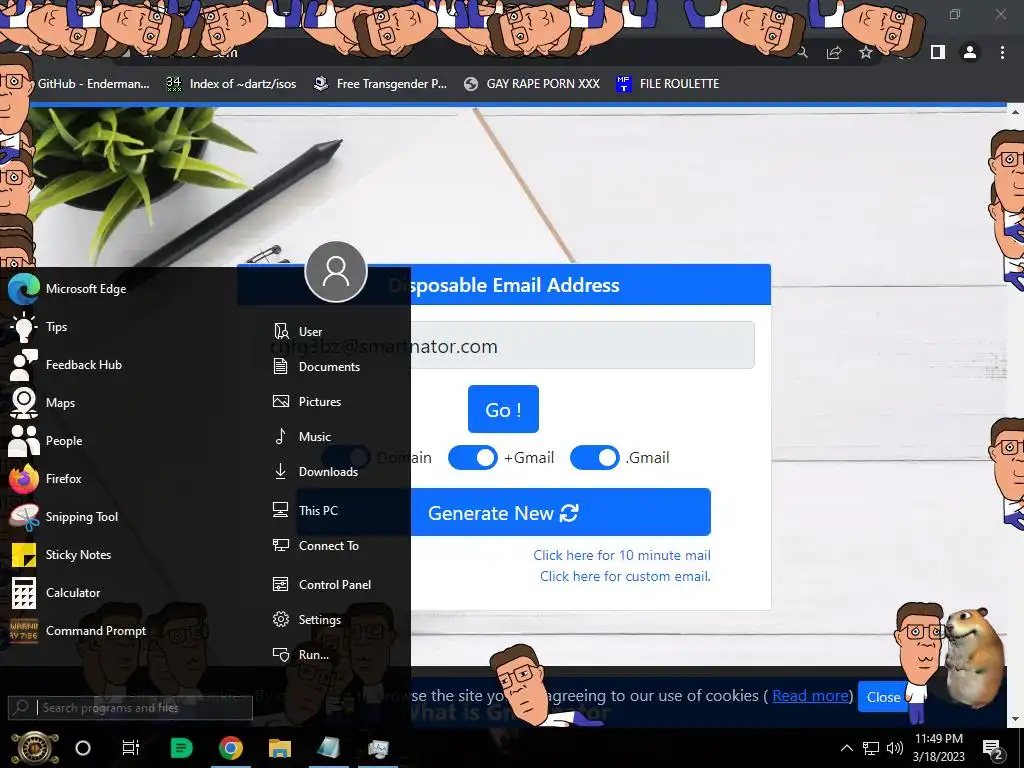Viewport: 1024px width, 768px height.
Task: Open Pictures in start menu
Action: (307, 402)
